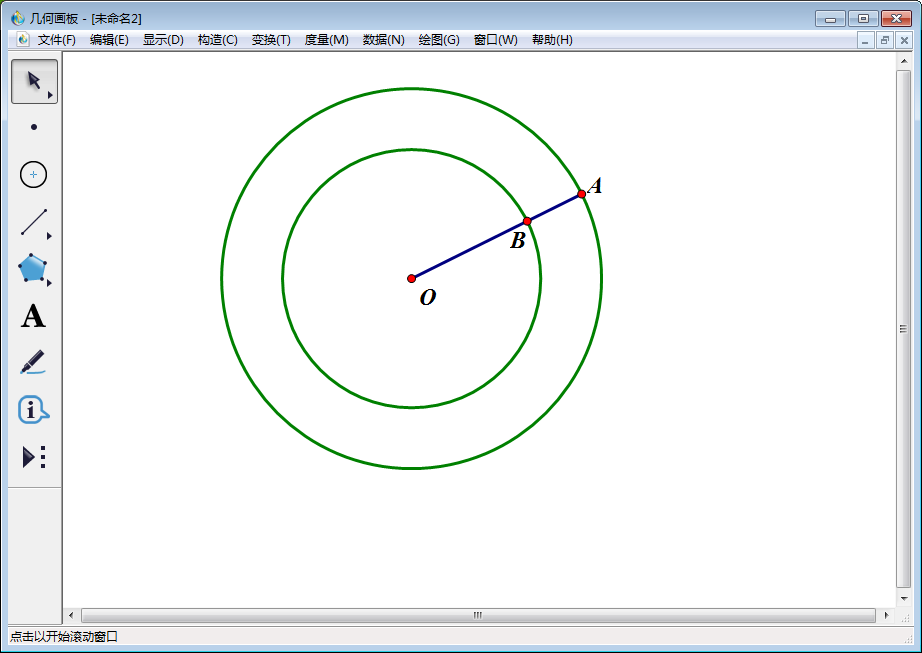922x653 pixels.
Task: Select the Point tool
Action: point(34,127)
